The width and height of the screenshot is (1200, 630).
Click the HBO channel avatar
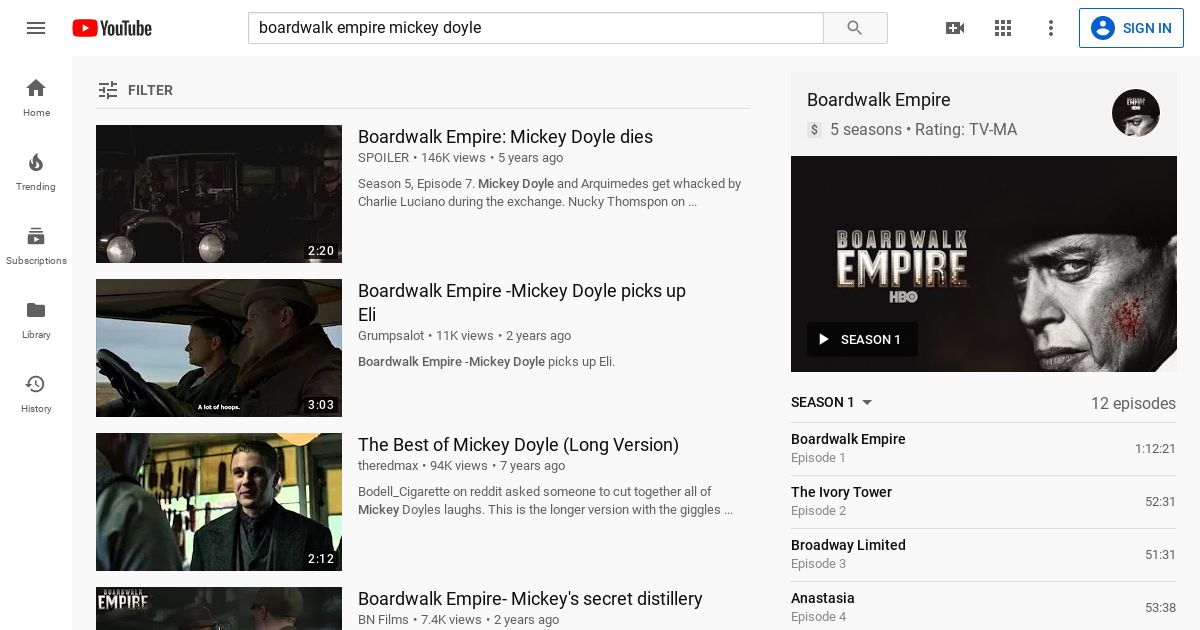1136,113
